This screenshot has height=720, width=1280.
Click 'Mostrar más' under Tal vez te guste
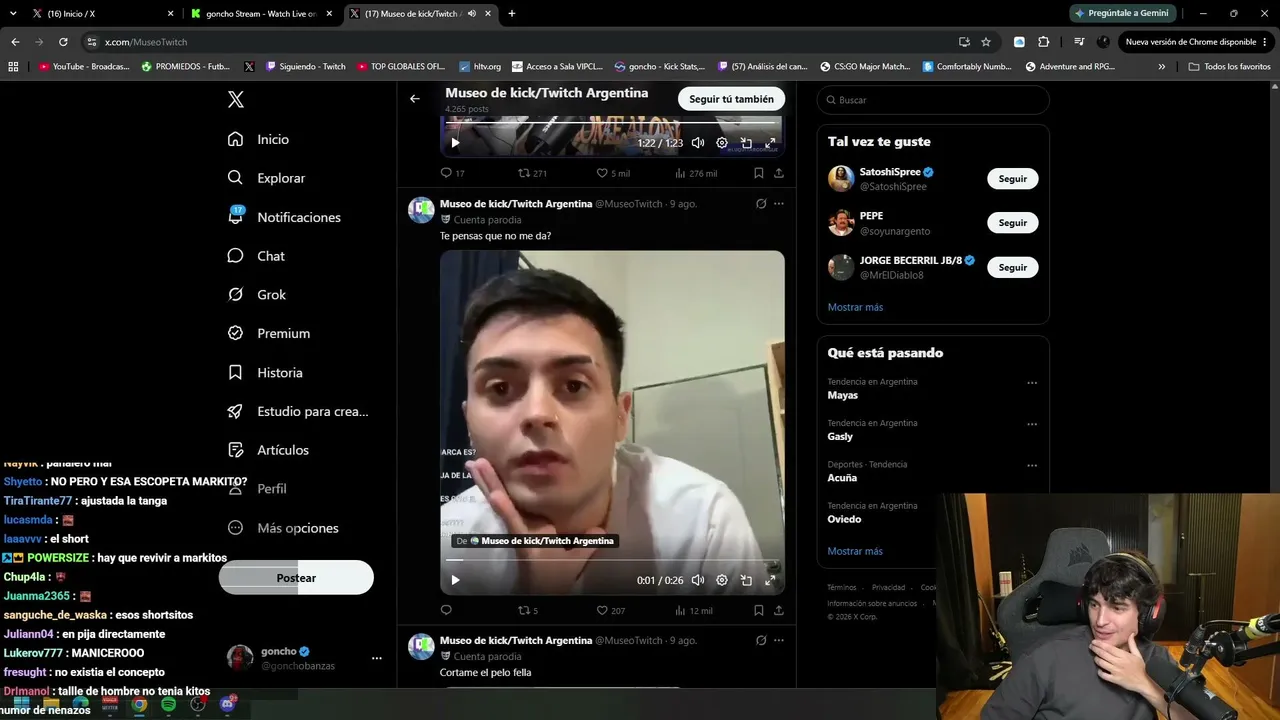[x=855, y=307]
